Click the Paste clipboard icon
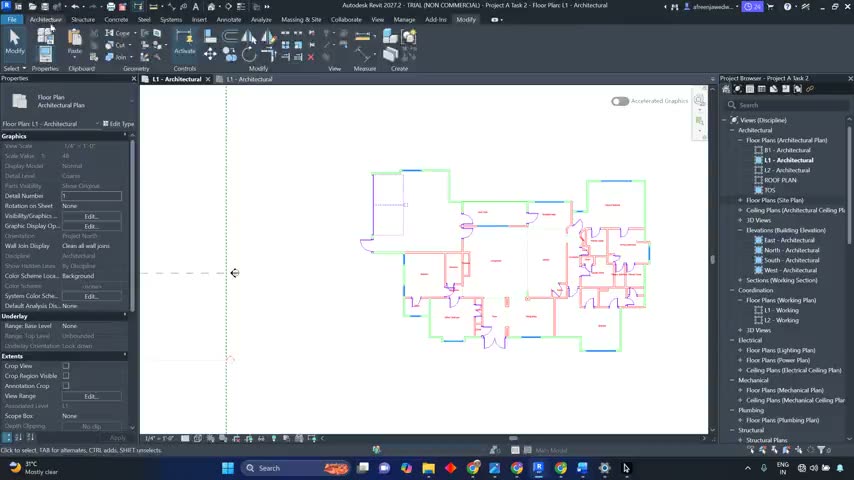 [x=75, y=41]
